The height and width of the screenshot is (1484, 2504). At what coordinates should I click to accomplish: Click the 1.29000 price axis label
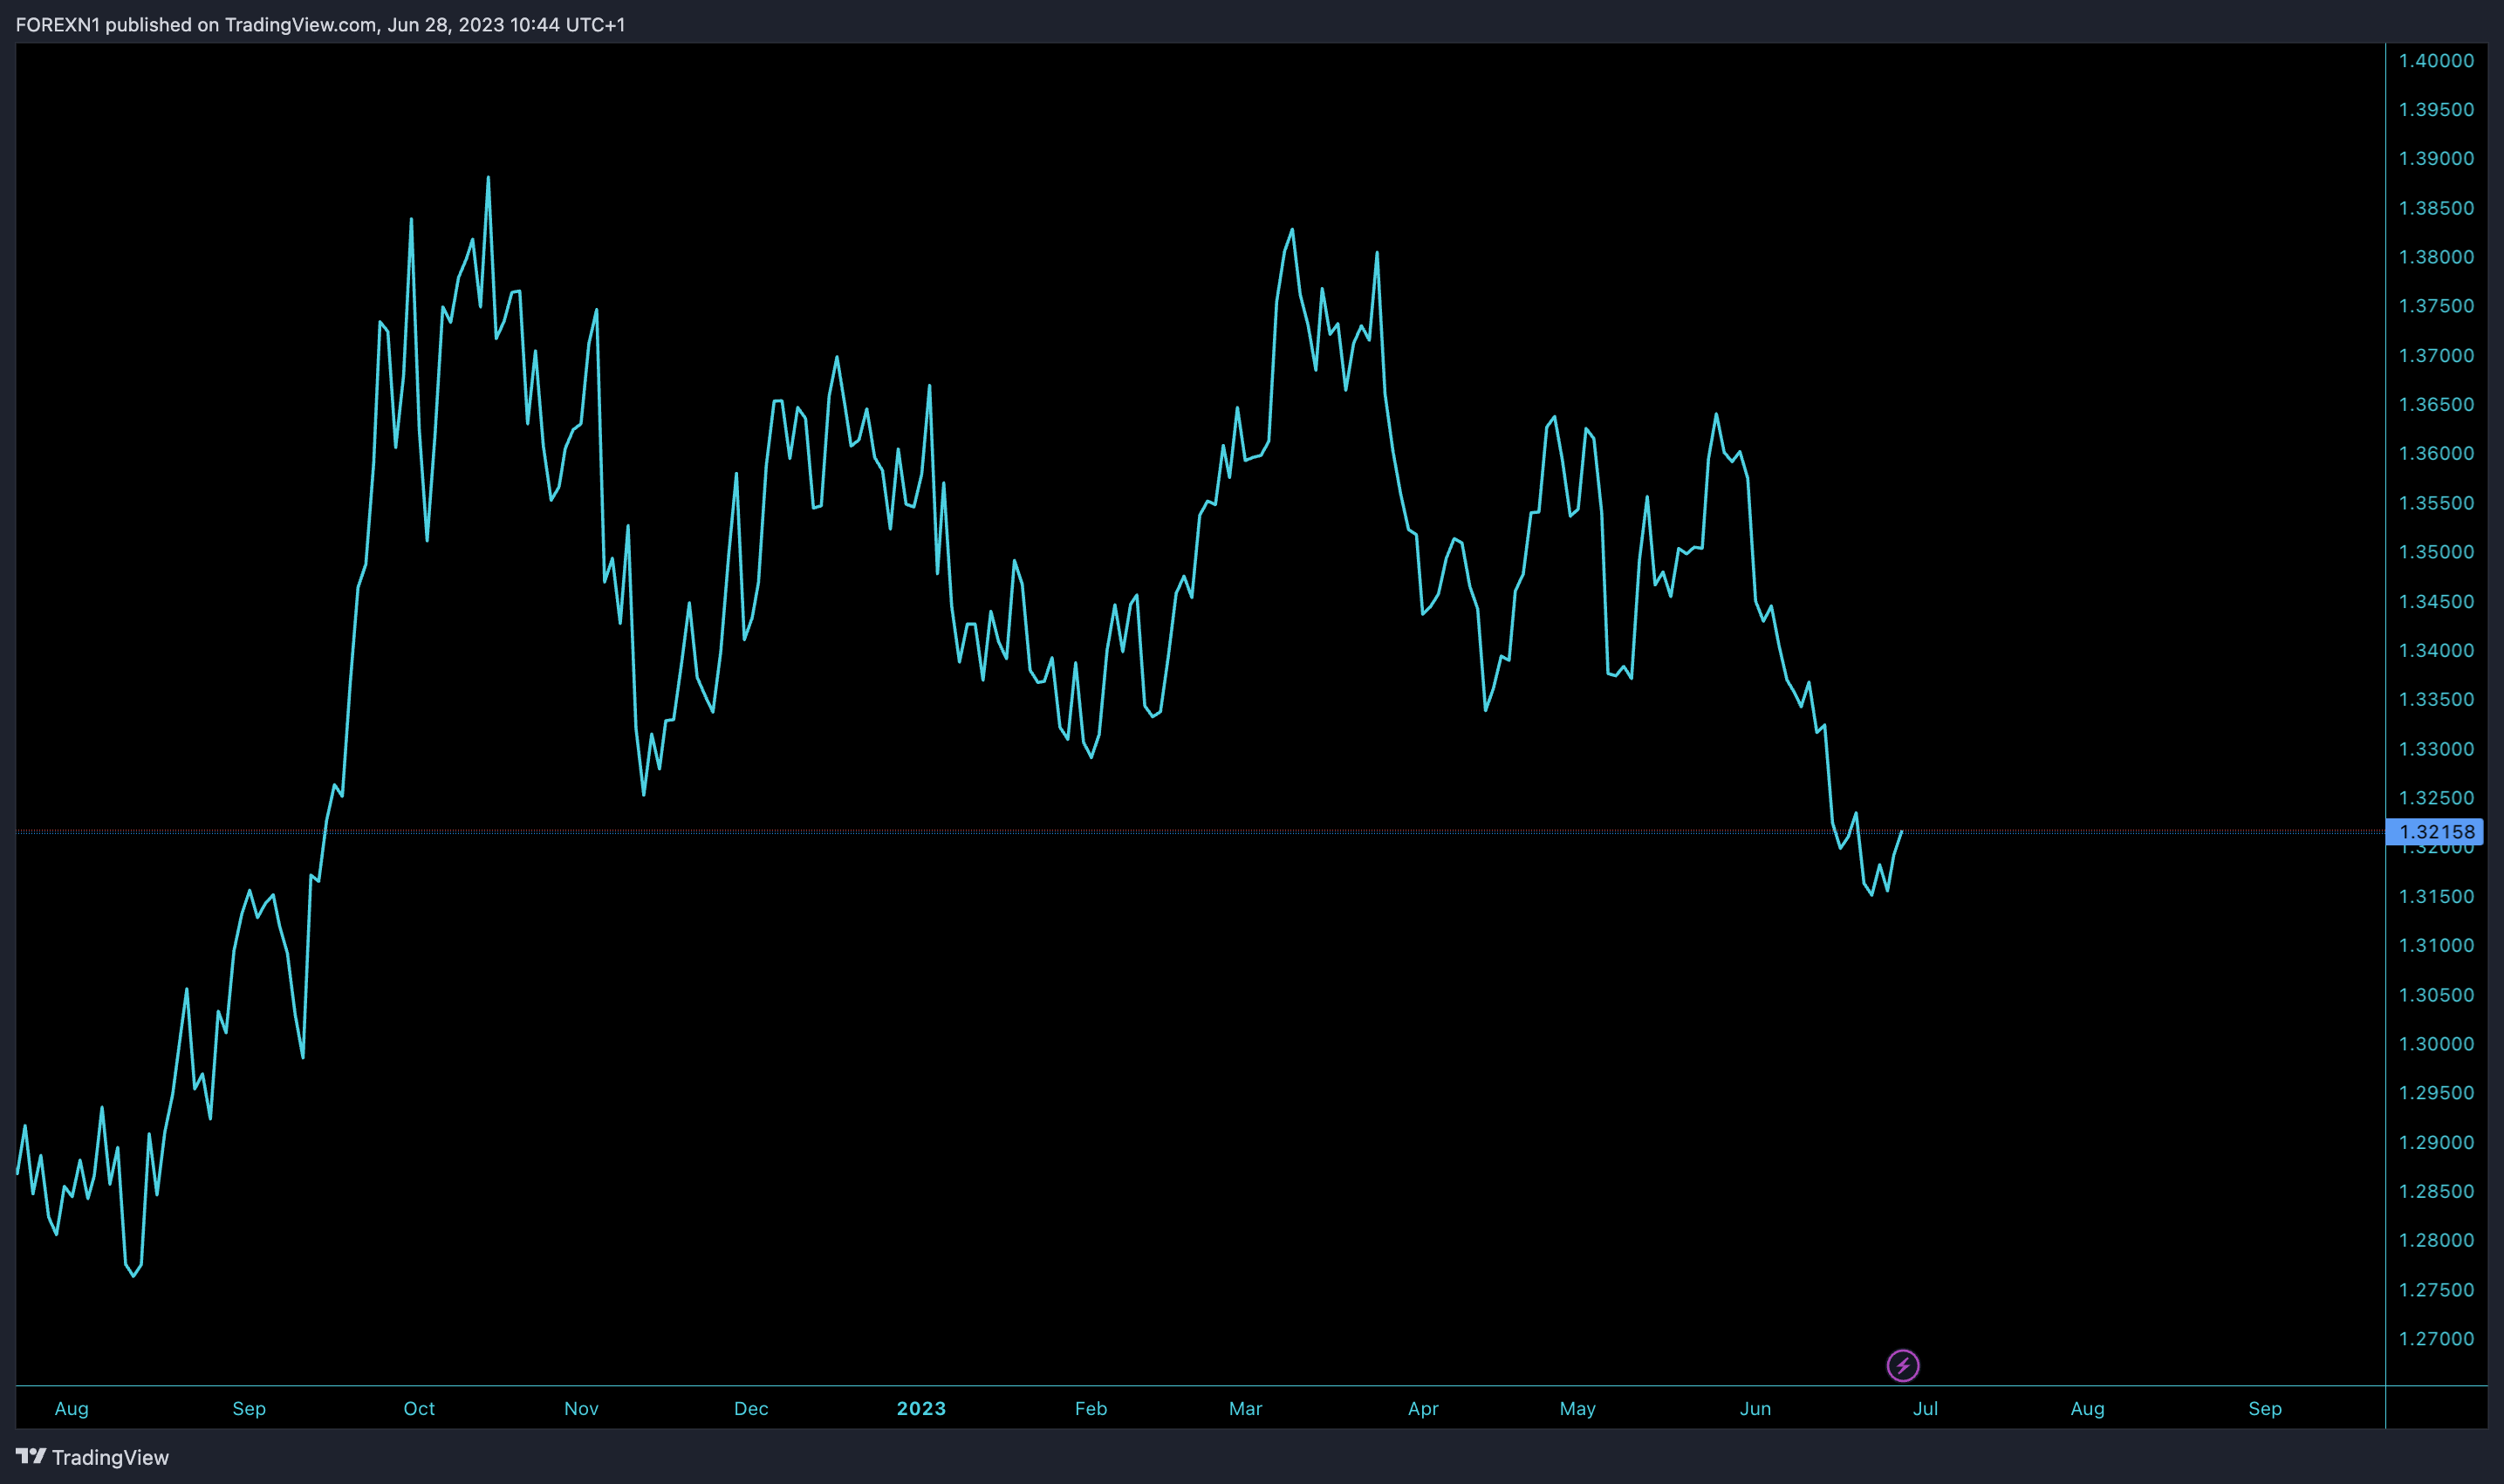pos(2436,1142)
